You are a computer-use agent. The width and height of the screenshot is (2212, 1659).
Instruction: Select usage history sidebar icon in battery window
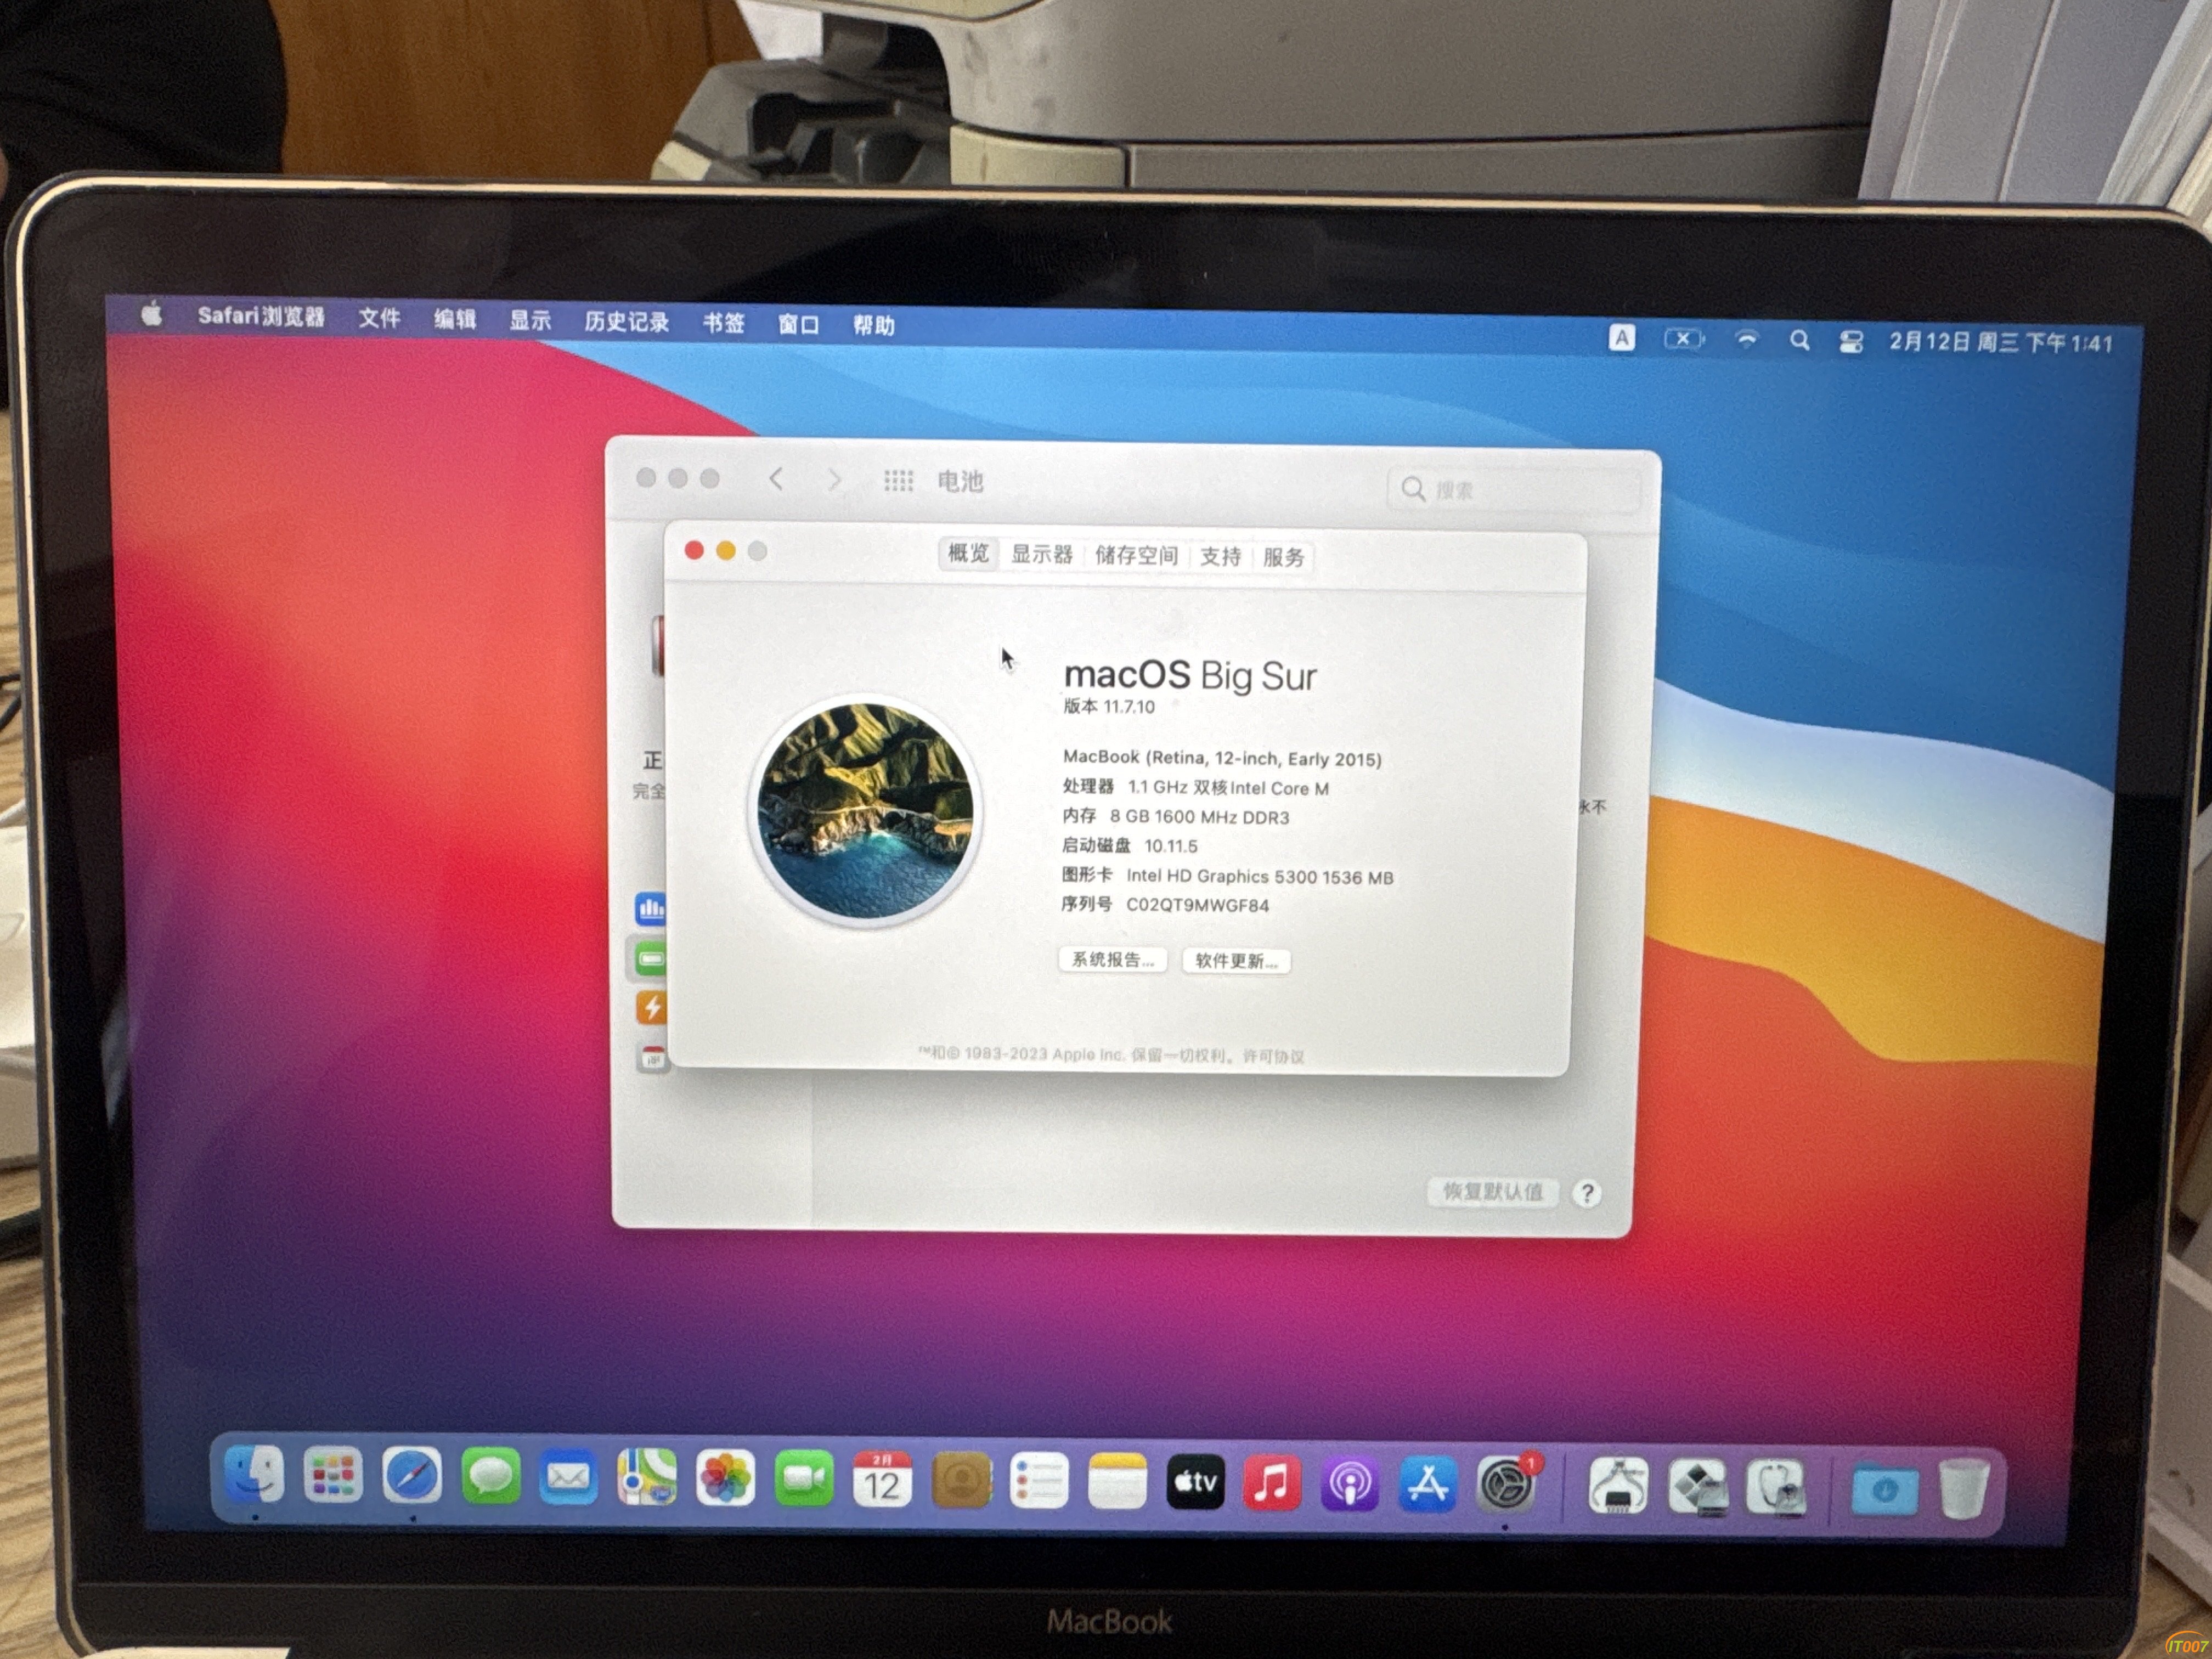pos(651,908)
